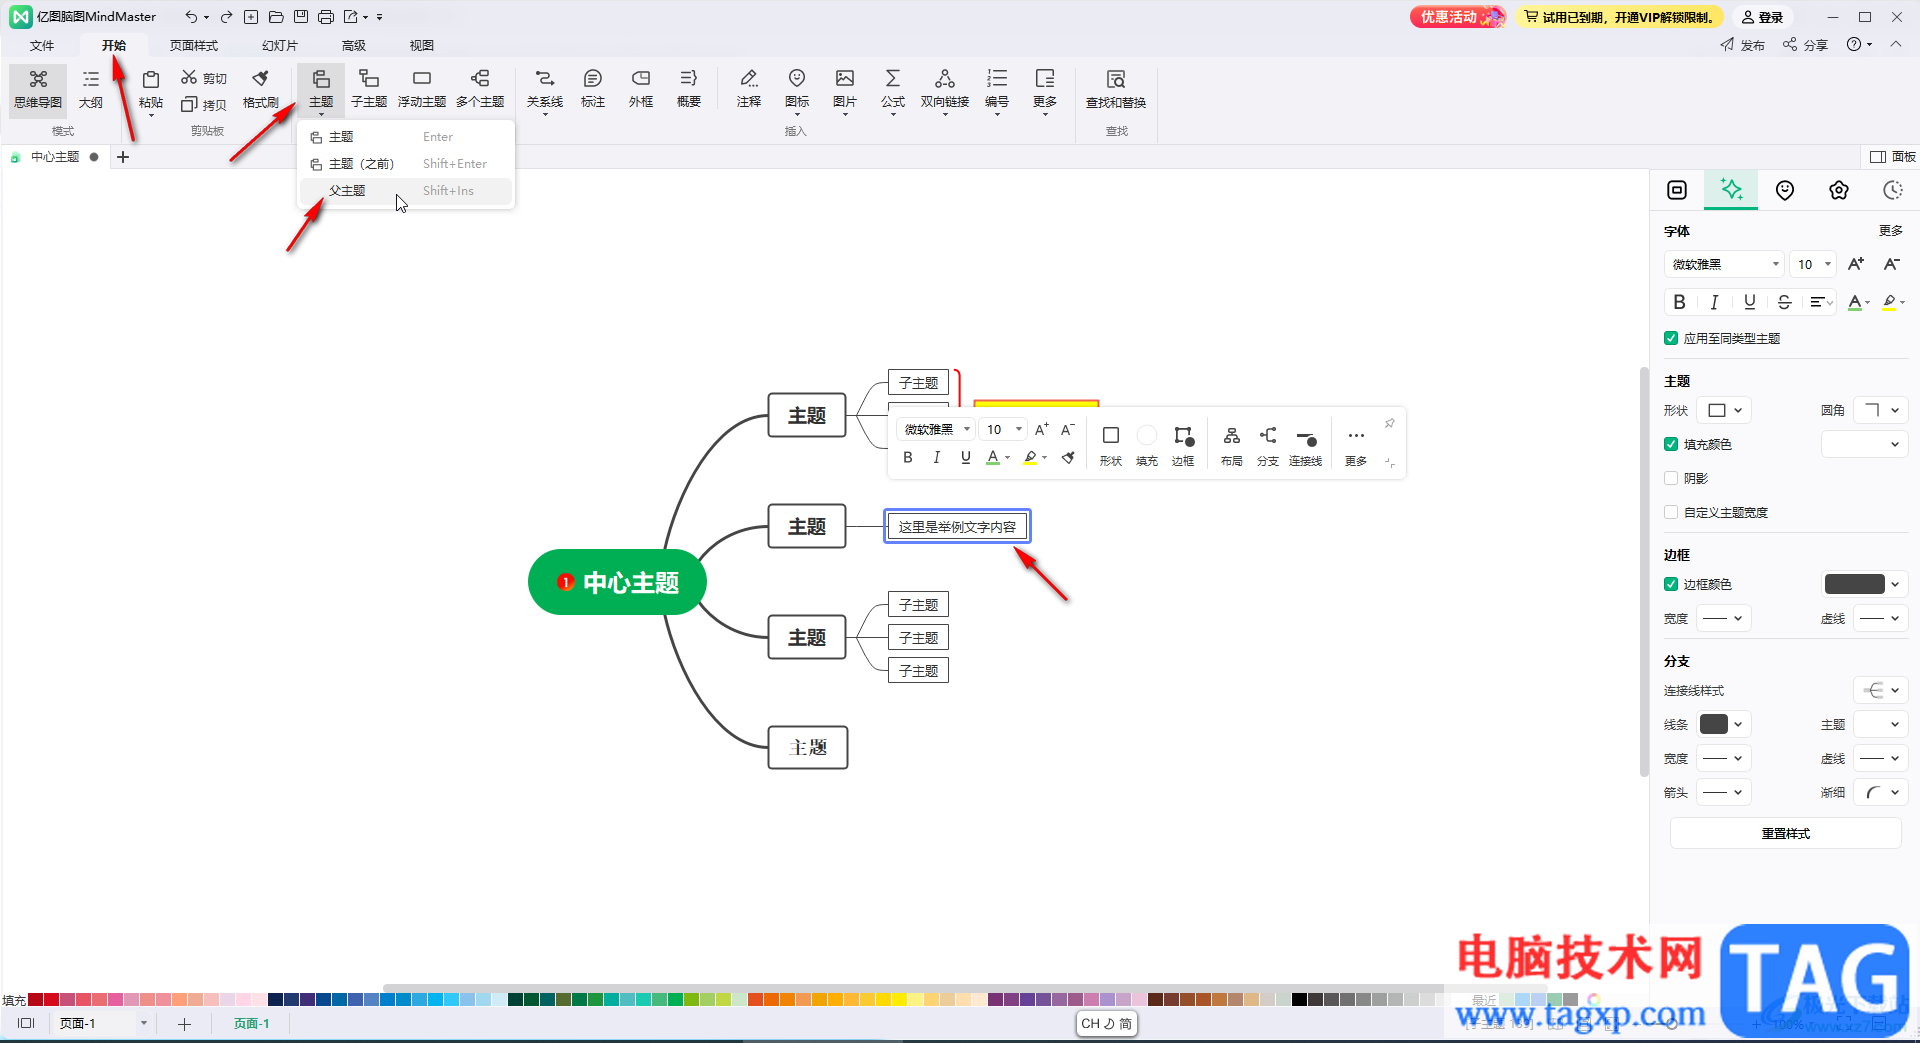
Task: Click the 发布 publish button
Action: point(1743,45)
